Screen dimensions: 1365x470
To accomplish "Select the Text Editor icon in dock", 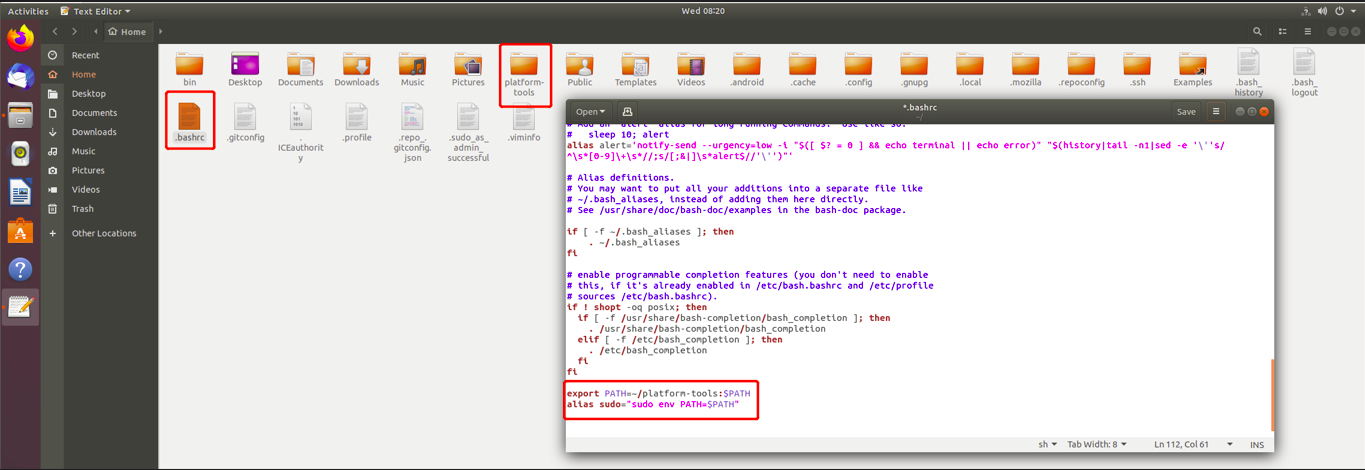I will [x=20, y=307].
